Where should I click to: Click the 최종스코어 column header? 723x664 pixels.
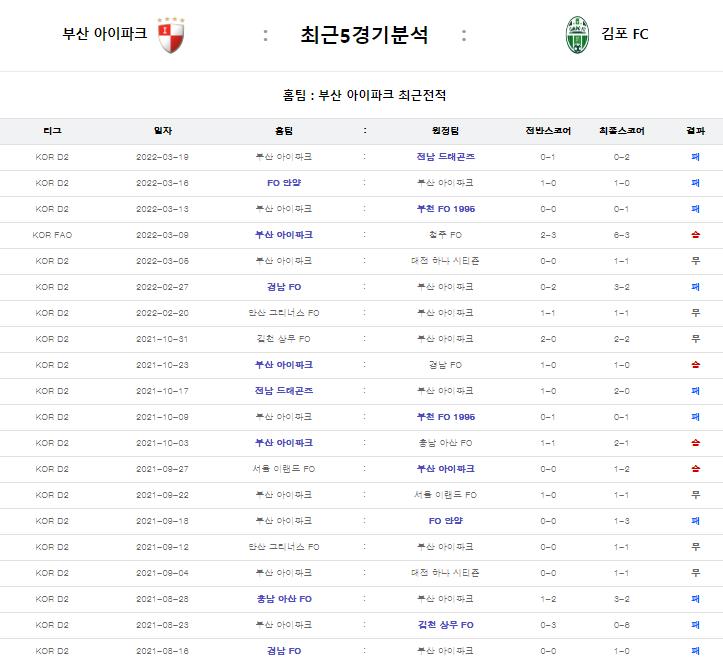(622, 131)
